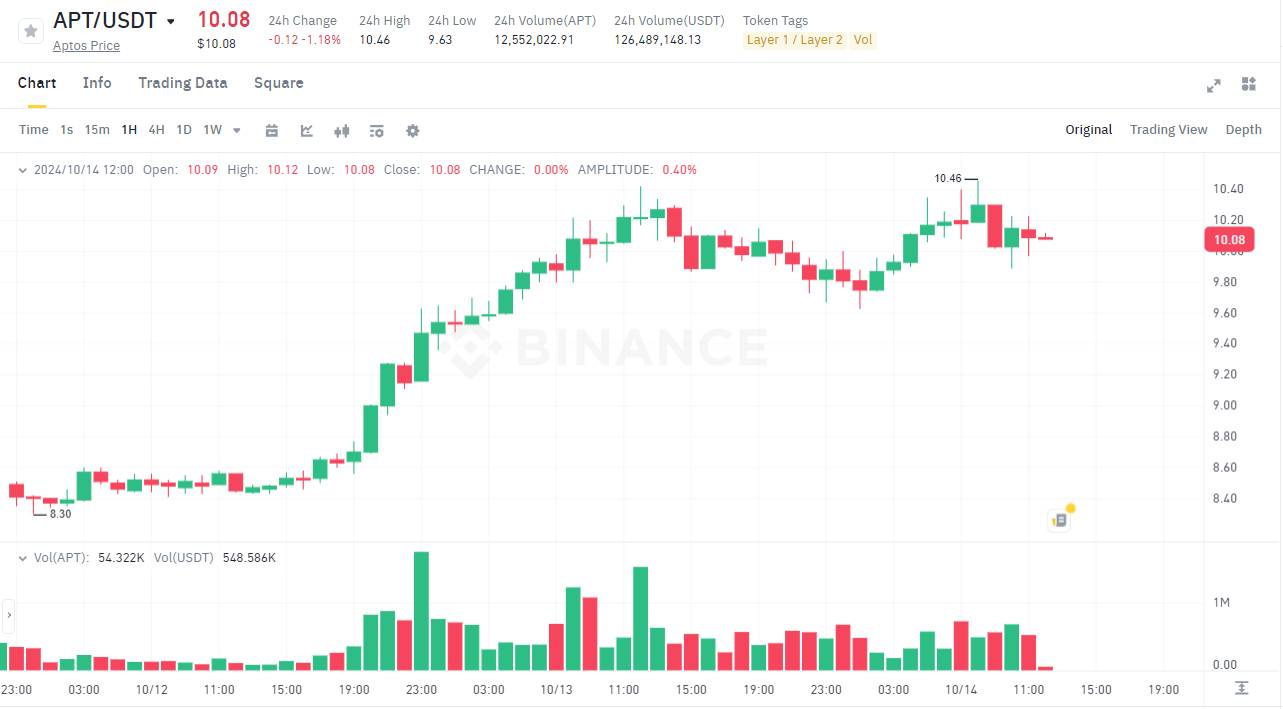Click the Vol token tag
1283x709 pixels.
[x=863, y=40]
